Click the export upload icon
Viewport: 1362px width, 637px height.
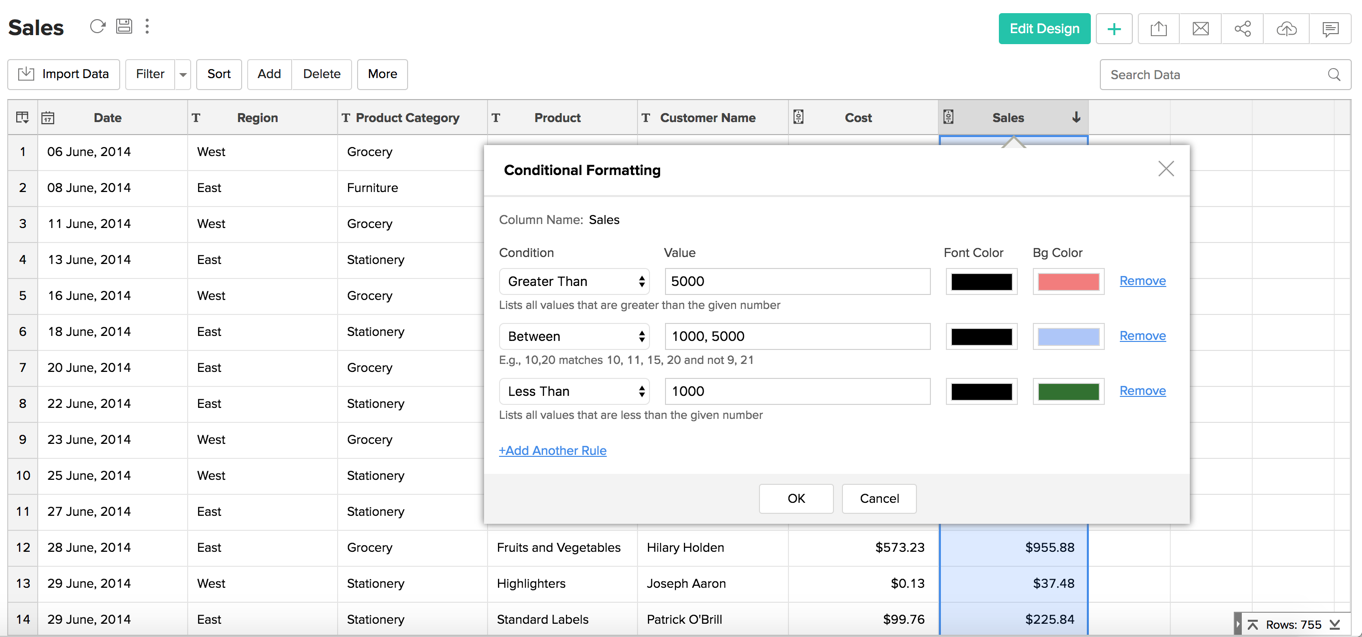[x=1158, y=29]
